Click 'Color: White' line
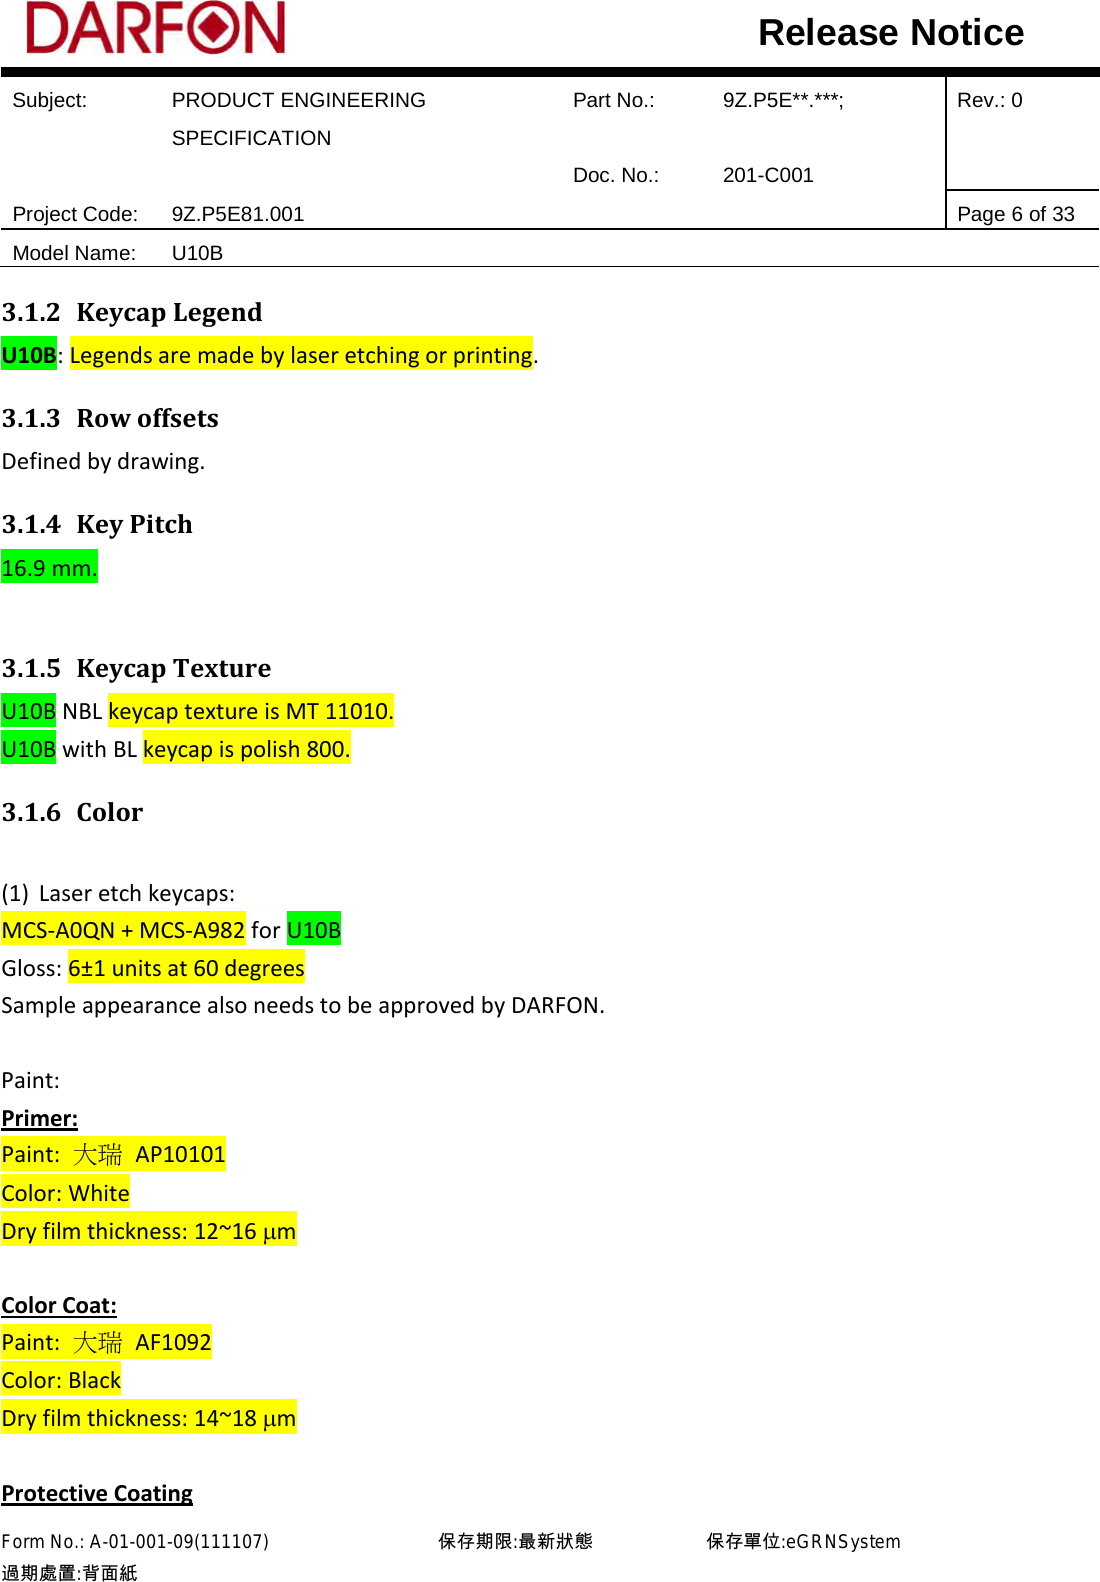The height and width of the screenshot is (1582, 1100). 65,1193
